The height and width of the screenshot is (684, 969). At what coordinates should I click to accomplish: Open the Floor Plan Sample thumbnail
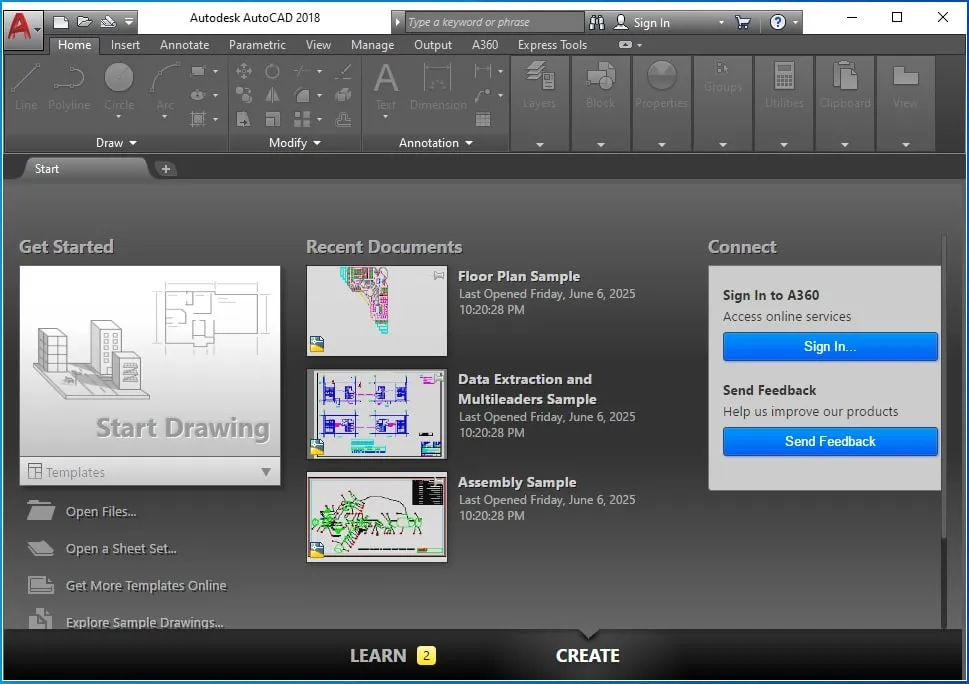(x=376, y=310)
